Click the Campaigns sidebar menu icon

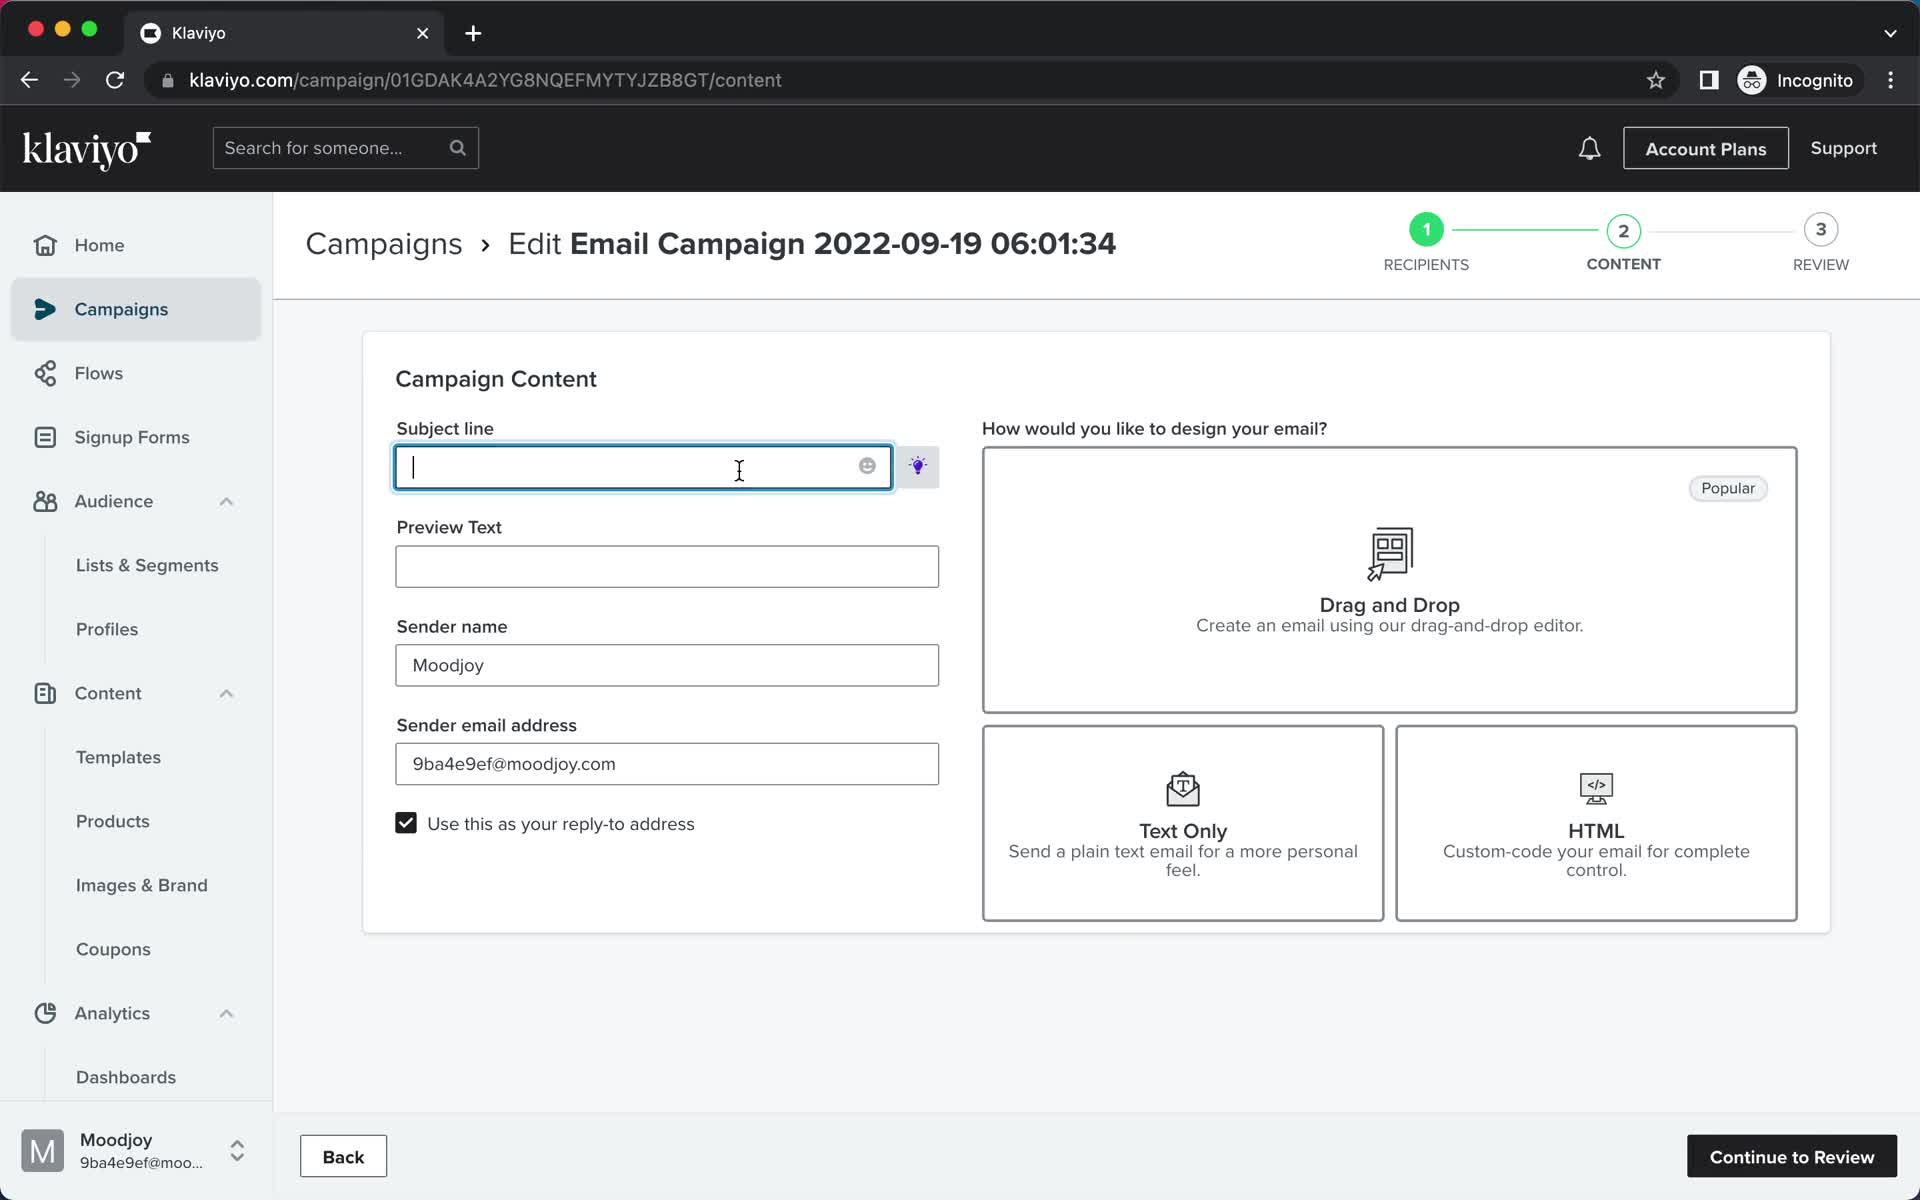(44, 308)
